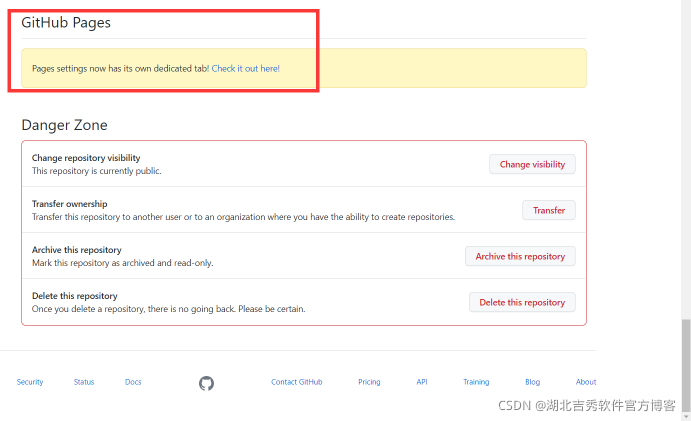Click the Change visibility button
The width and height of the screenshot is (691, 421).
[x=532, y=164]
